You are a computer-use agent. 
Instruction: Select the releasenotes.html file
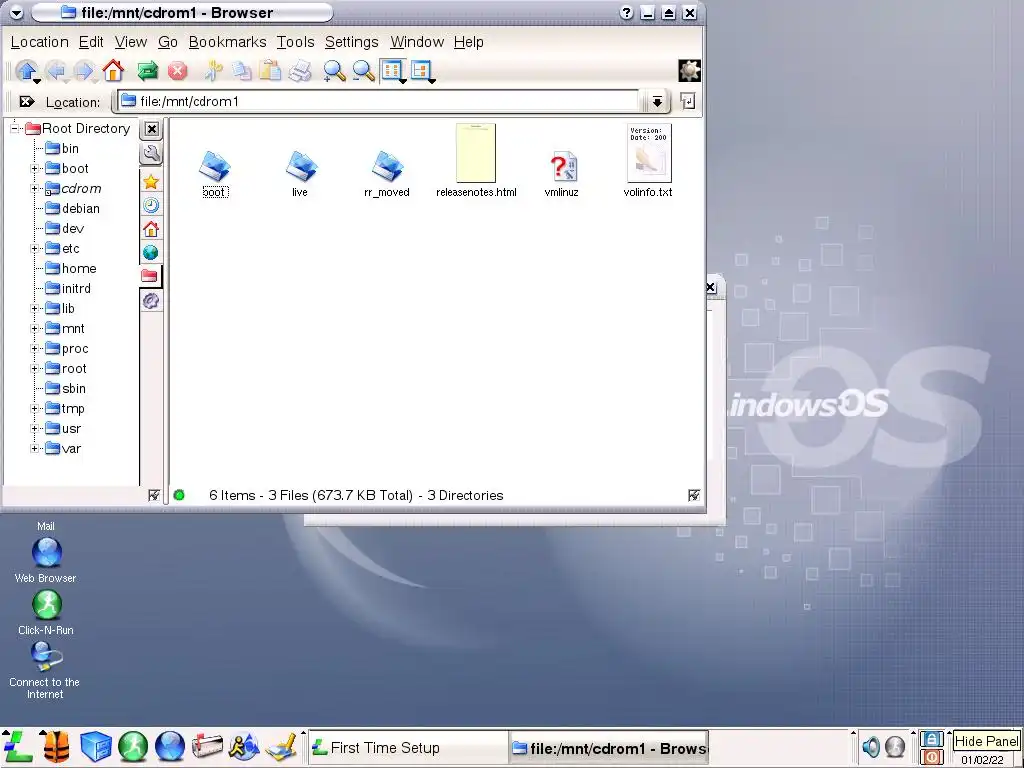coord(476,161)
